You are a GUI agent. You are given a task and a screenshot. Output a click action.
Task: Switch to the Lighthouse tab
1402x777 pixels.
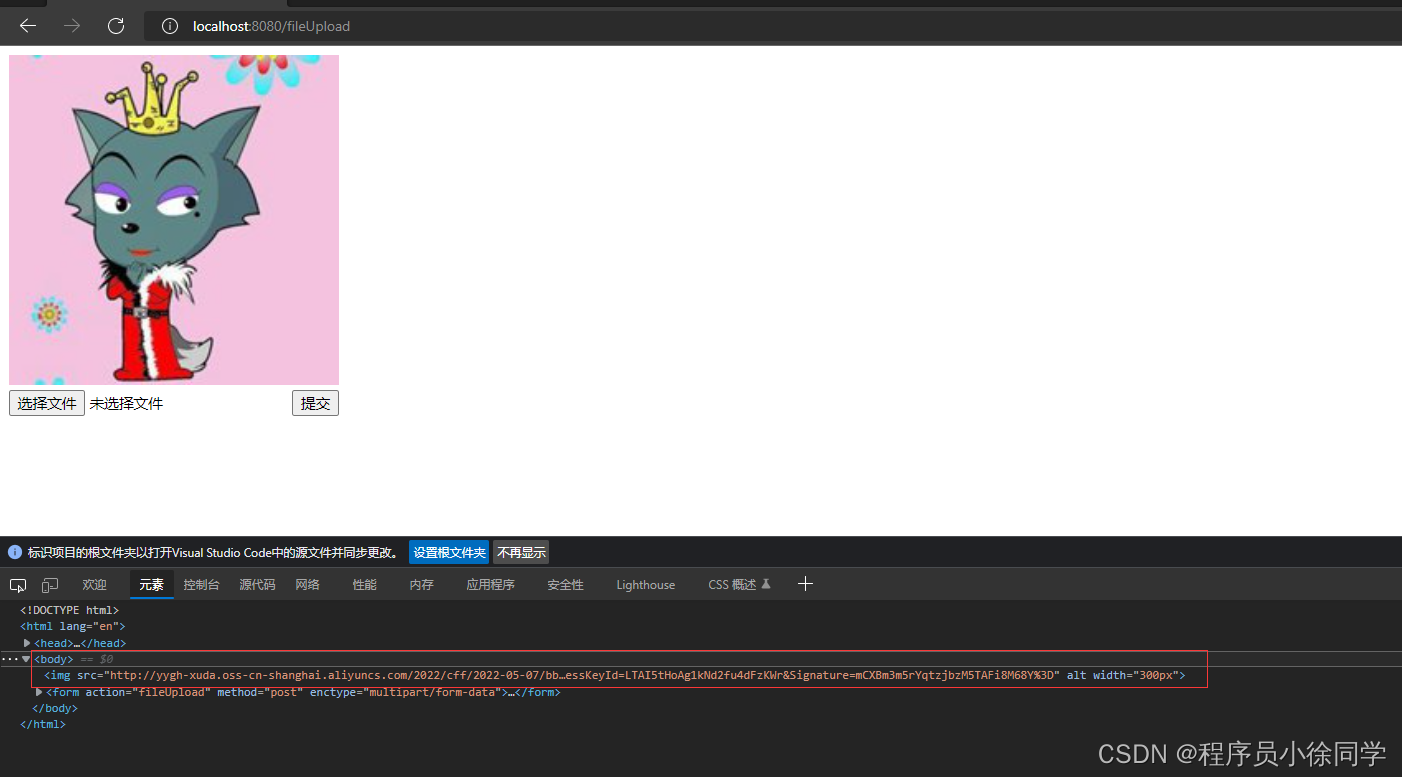(x=645, y=584)
